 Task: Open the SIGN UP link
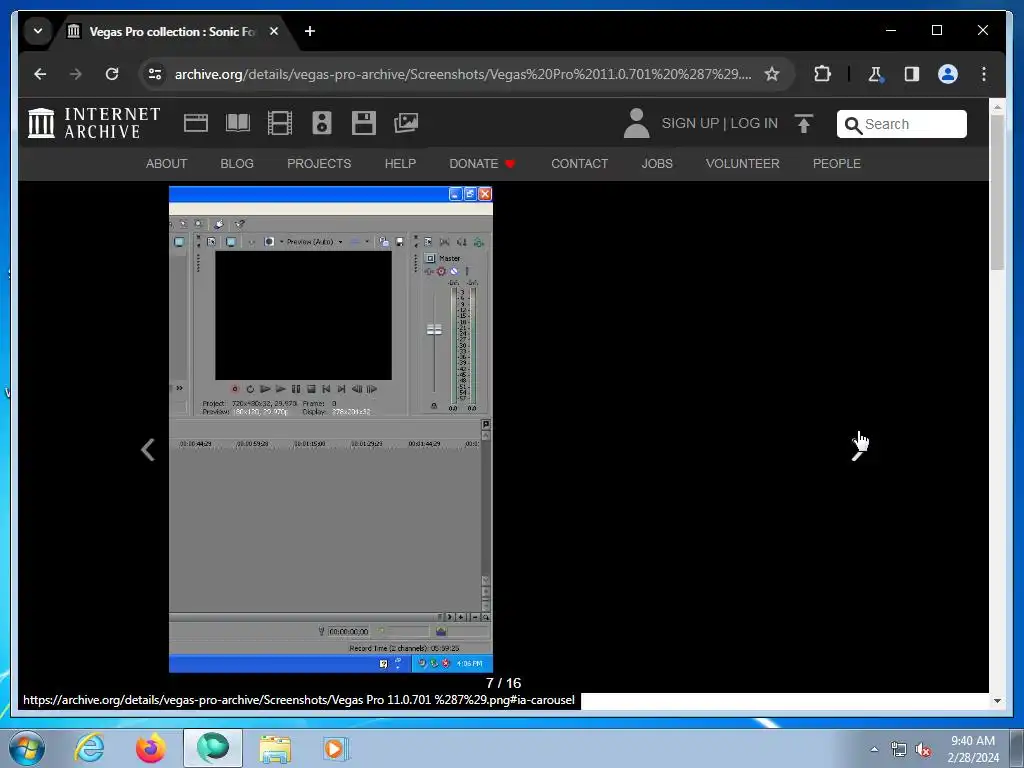tap(690, 123)
